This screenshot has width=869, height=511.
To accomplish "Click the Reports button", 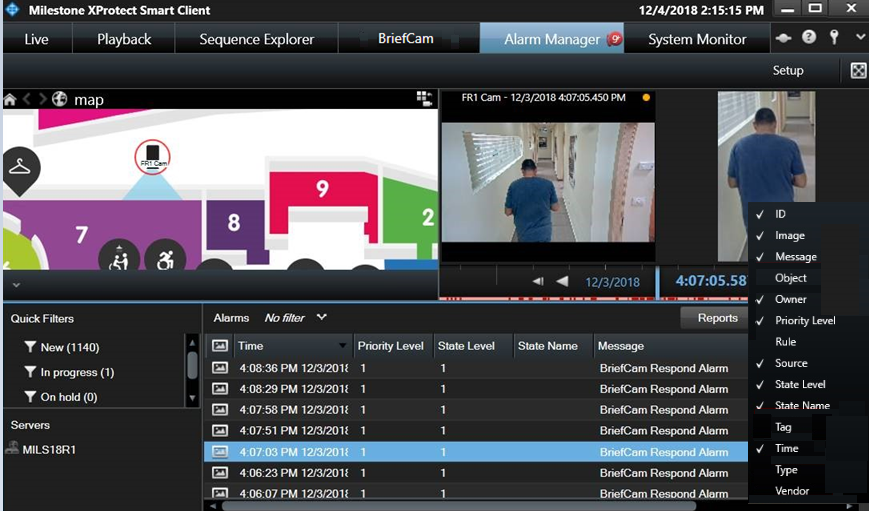I will pyautogui.click(x=717, y=318).
